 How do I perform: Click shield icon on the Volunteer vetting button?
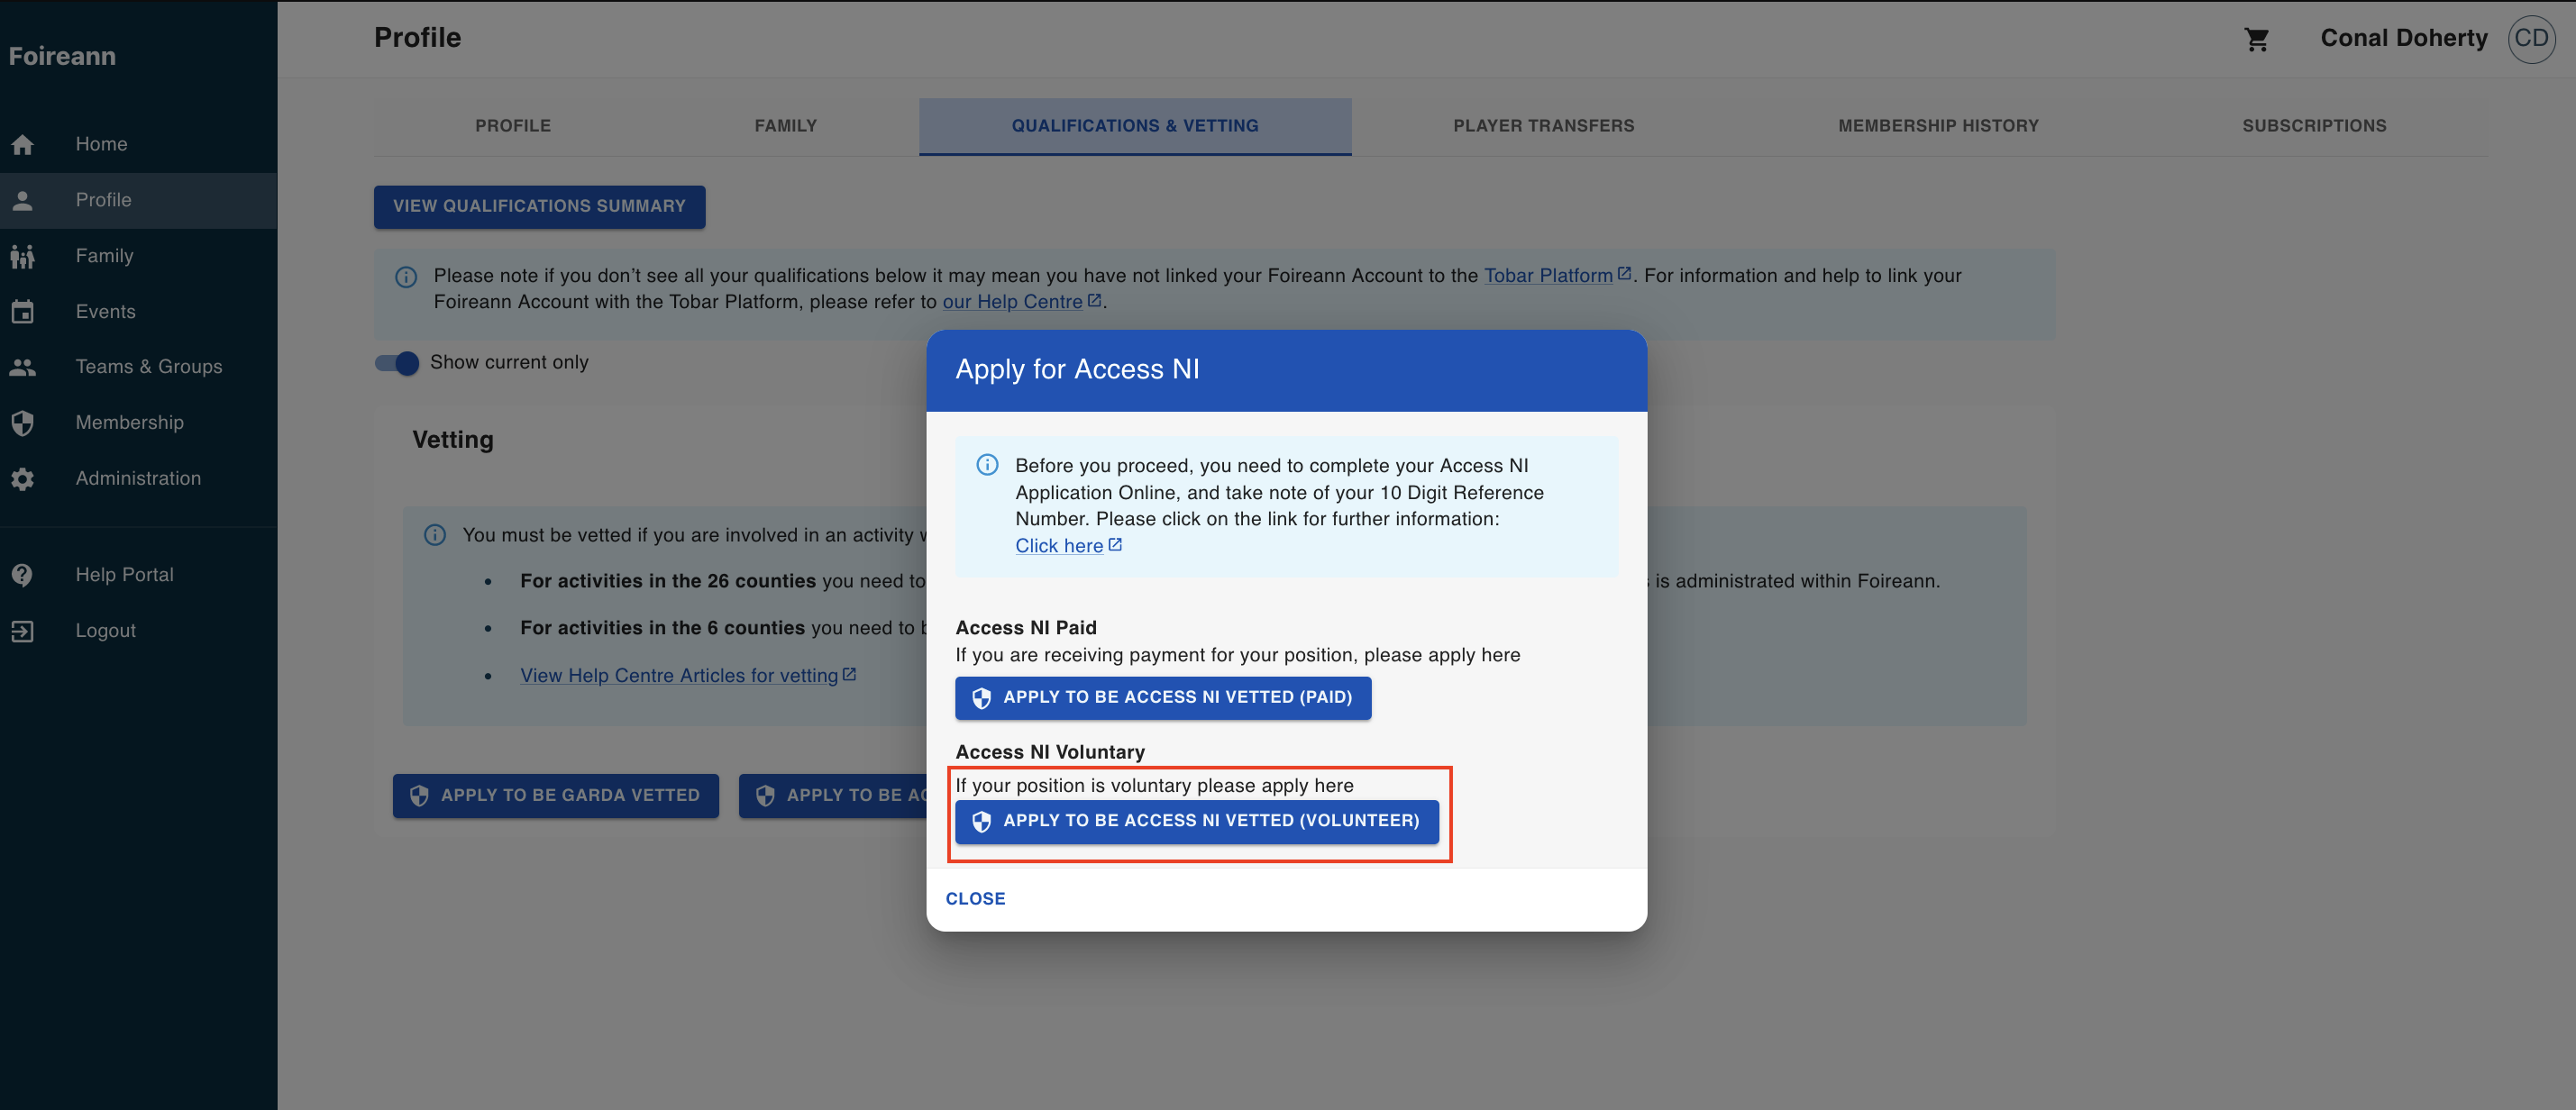point(981,821)
